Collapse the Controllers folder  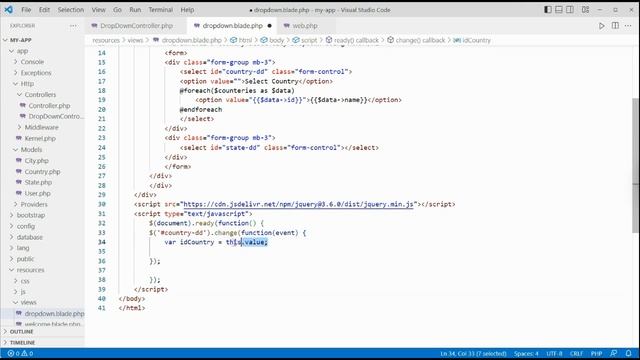pyautogui.click(x=42, y=95)
